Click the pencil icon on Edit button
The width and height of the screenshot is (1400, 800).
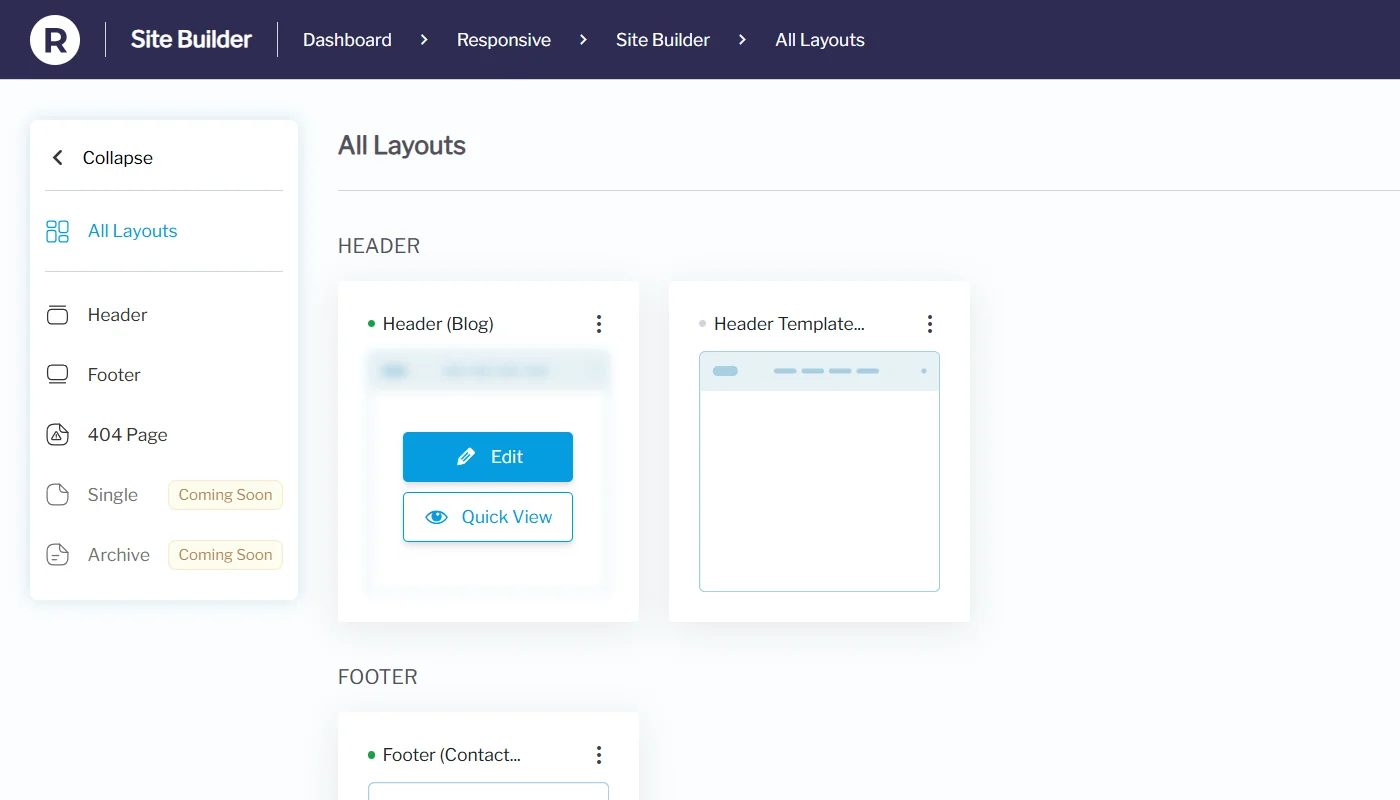pos(466,457)
